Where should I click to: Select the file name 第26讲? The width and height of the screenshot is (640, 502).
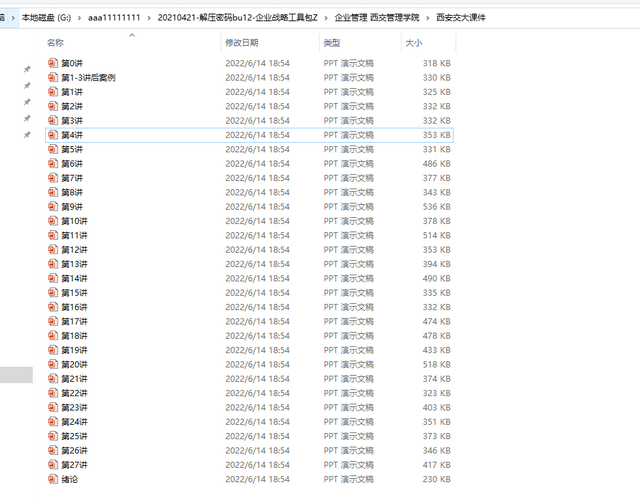[74, 451]
